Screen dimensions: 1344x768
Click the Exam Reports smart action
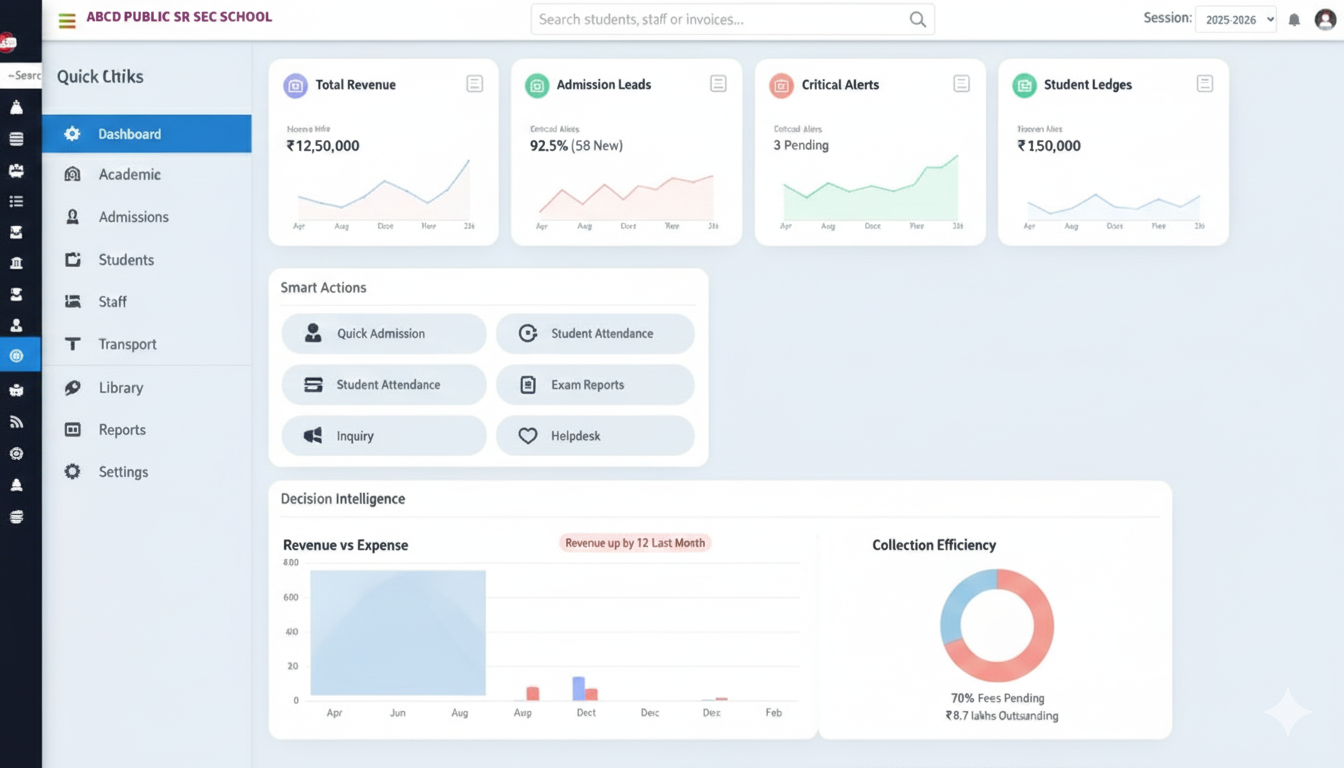click(595, 384)
